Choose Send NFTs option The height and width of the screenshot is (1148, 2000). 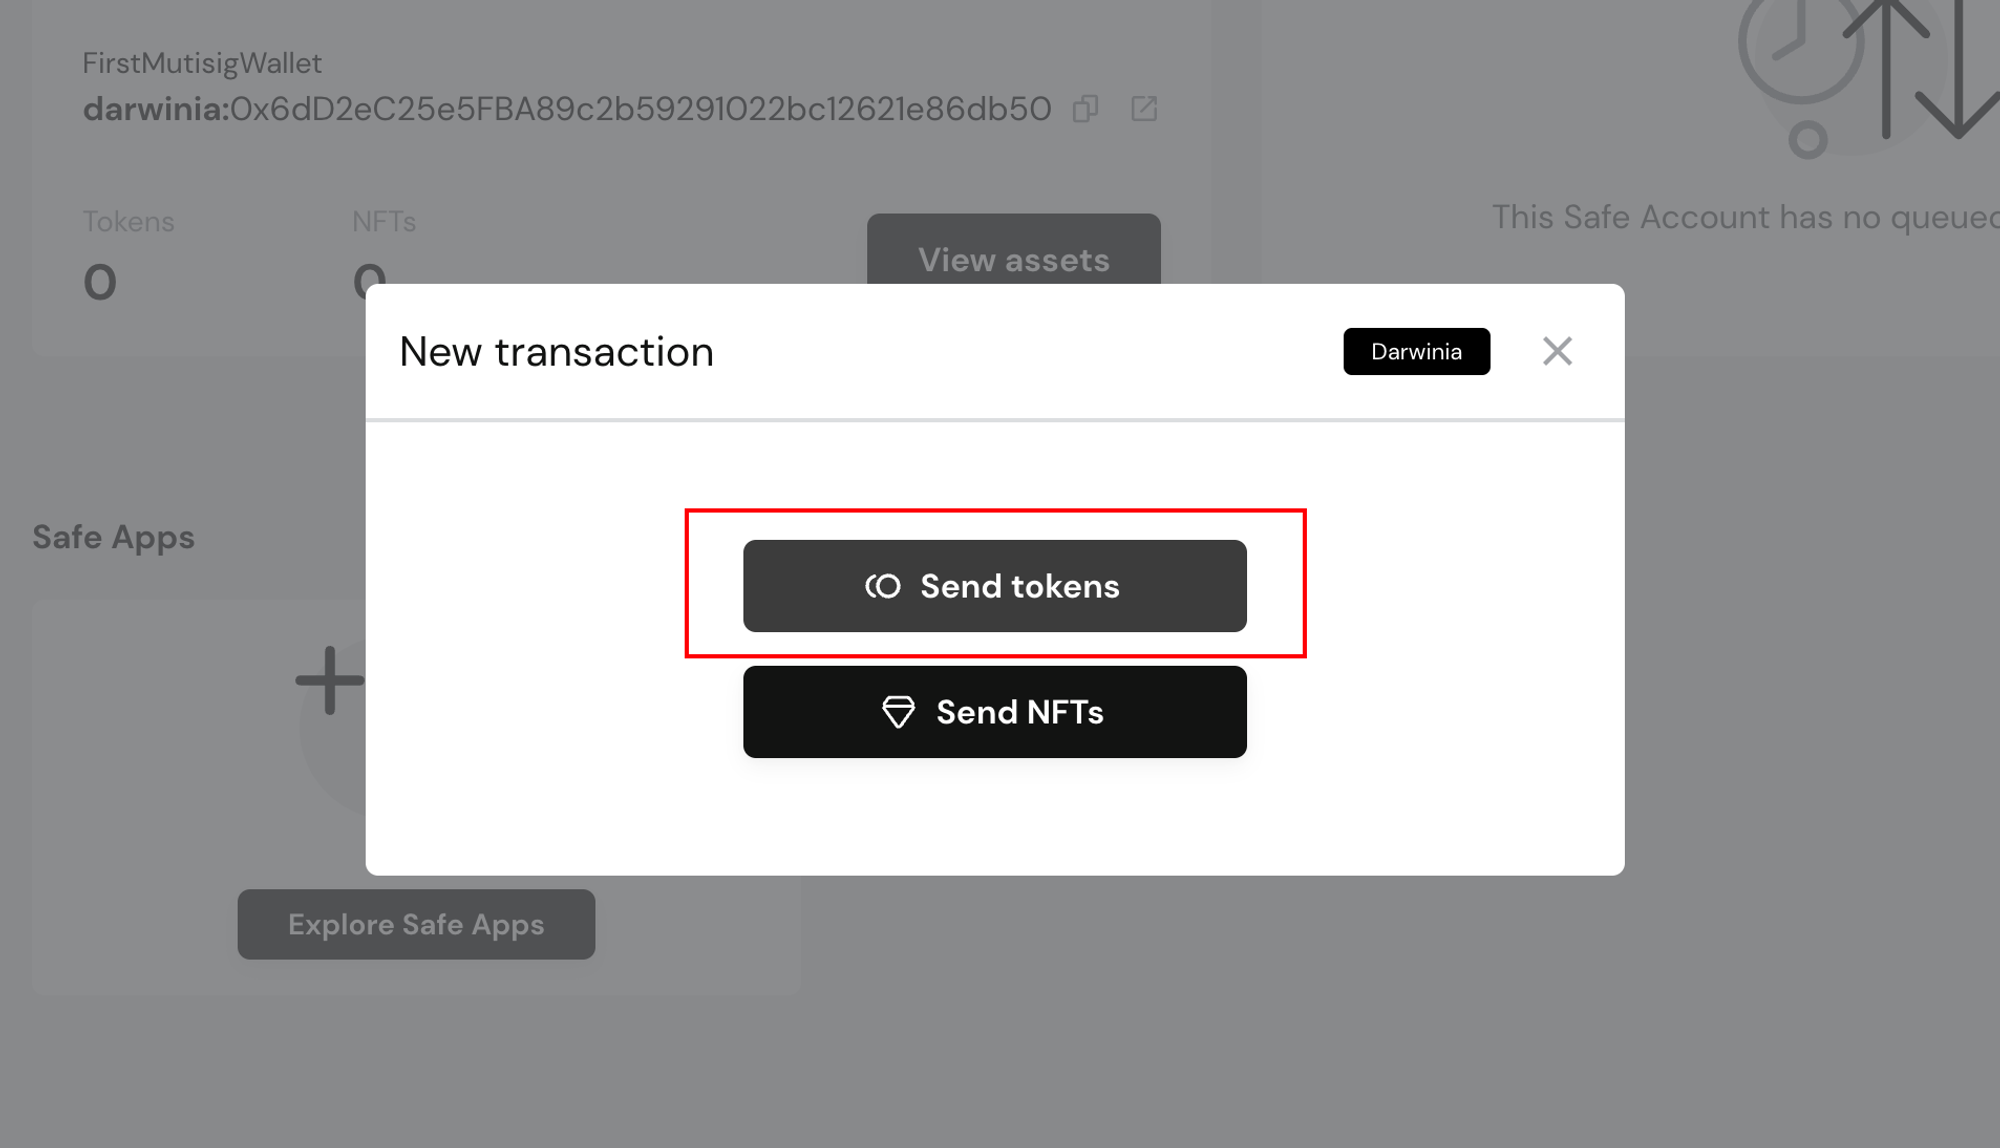tap(994, 712)
